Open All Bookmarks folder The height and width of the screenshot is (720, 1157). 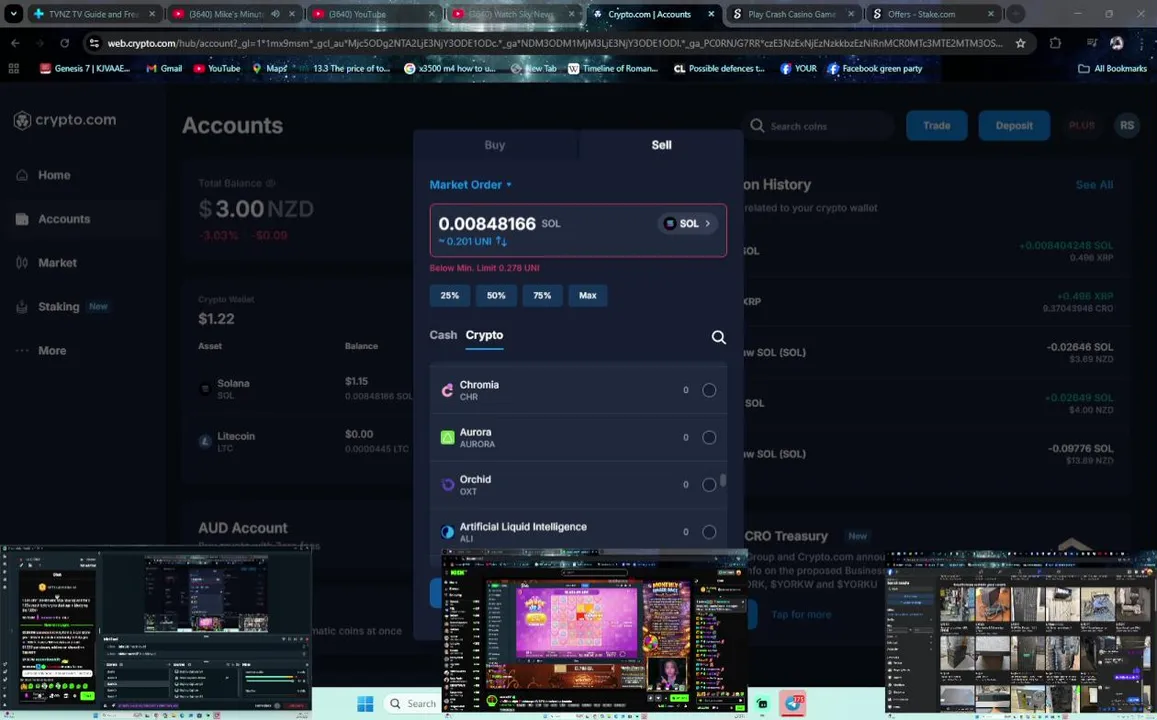click(x=1113, y=68)
